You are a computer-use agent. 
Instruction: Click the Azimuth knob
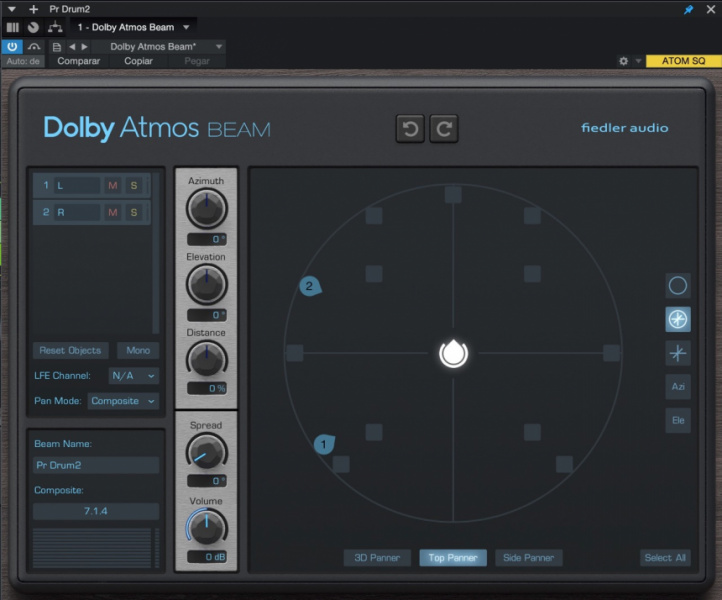[x=206, y=209]
